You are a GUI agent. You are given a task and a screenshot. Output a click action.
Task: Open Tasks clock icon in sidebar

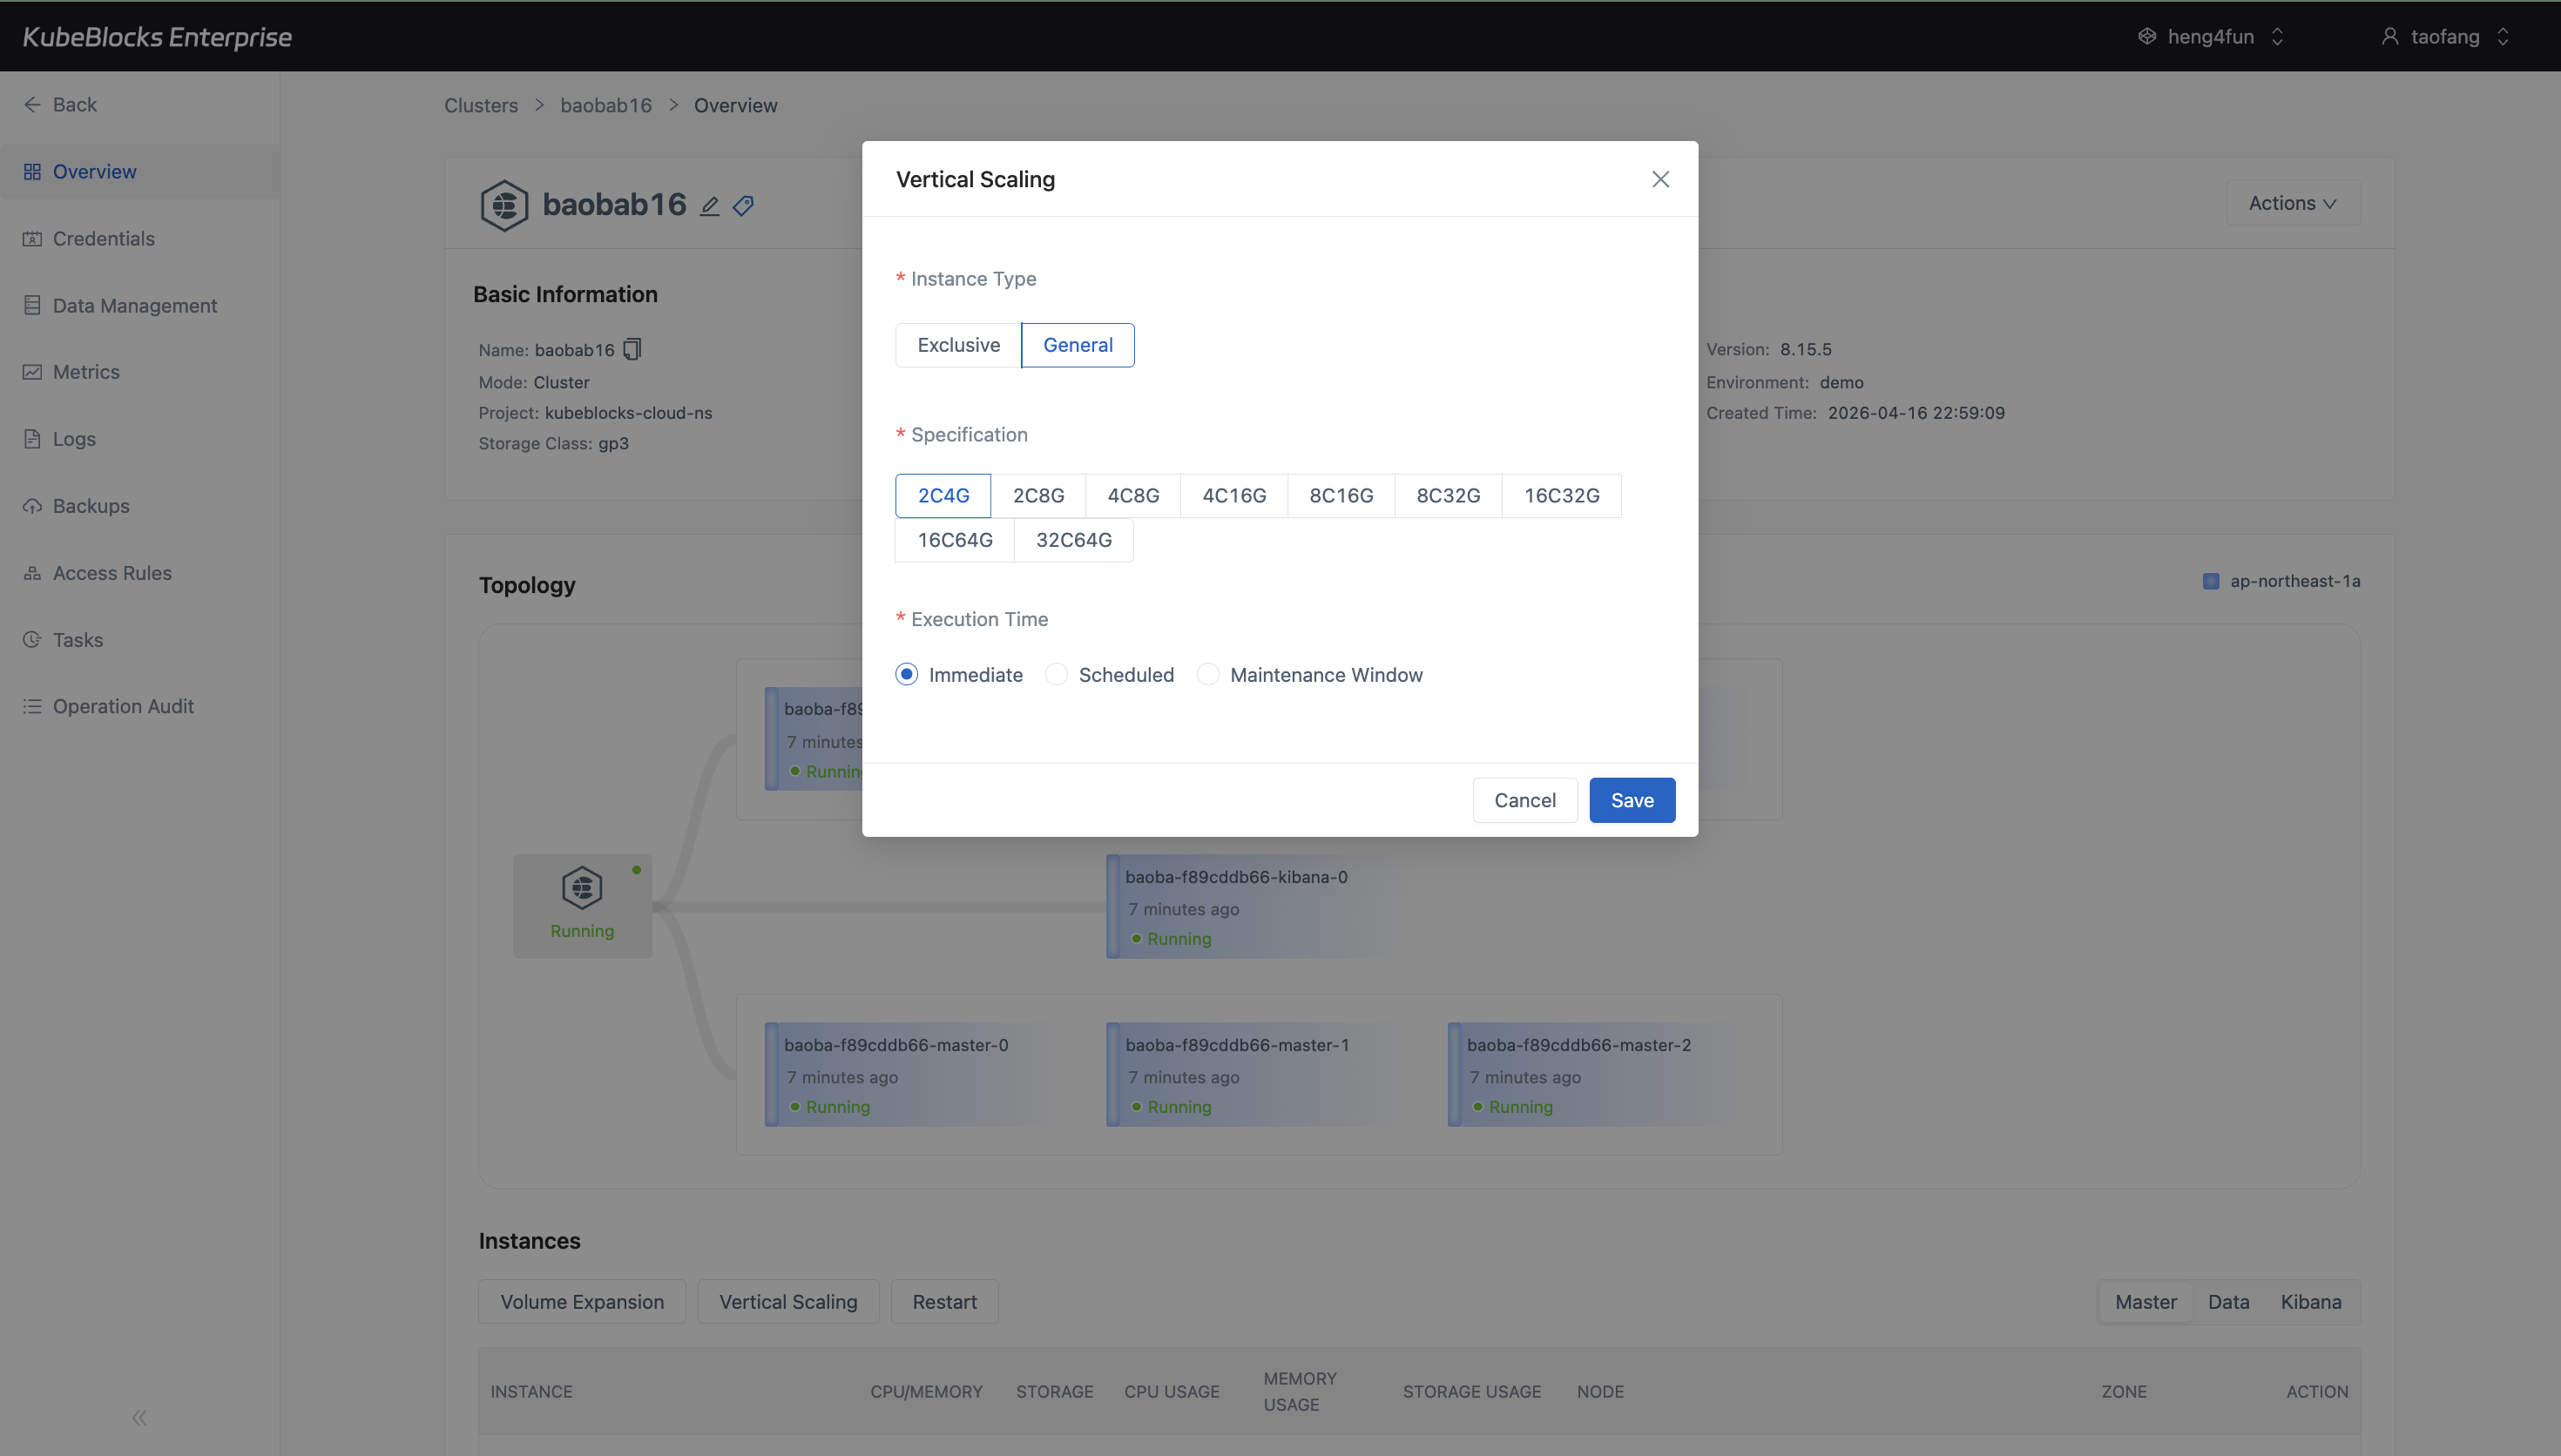coord(32,640)
